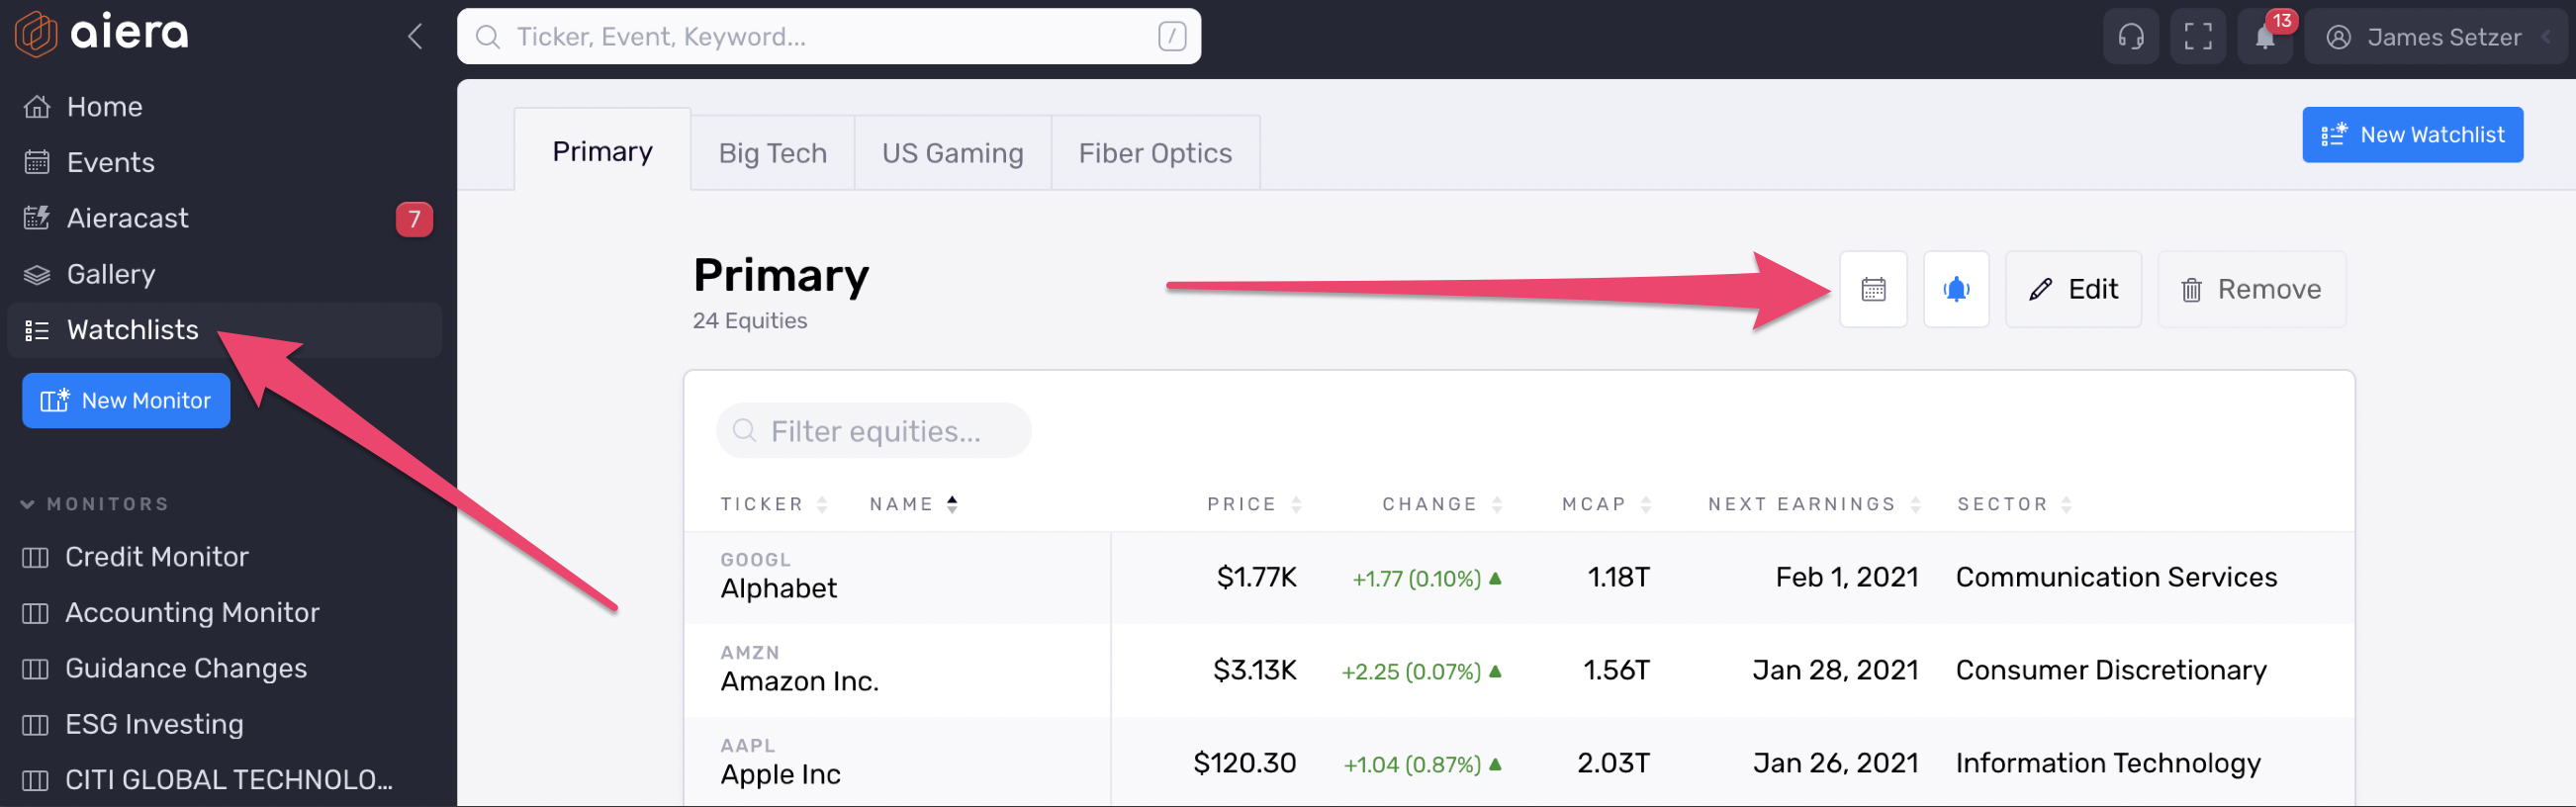Open the notifications bell with 13 badge
The height and width of the screenshot is (807, 2576).
[2265, 37]
